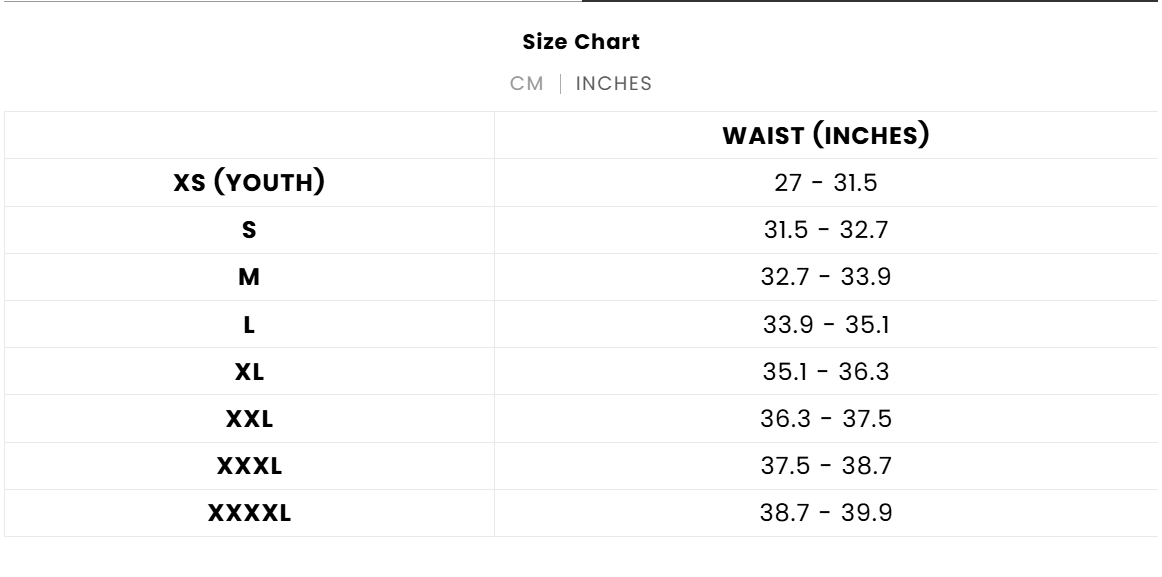Click the 32.7 - 33.9 waist value

tap(825, 277)
